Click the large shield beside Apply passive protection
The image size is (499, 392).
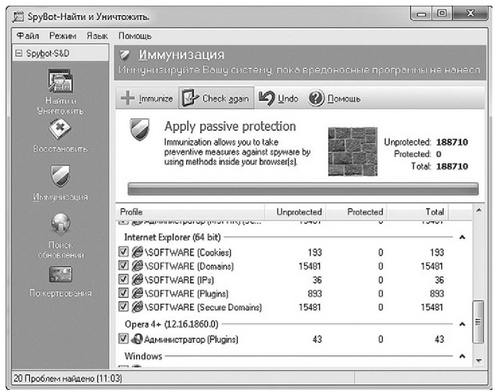[x=139, y=129]
